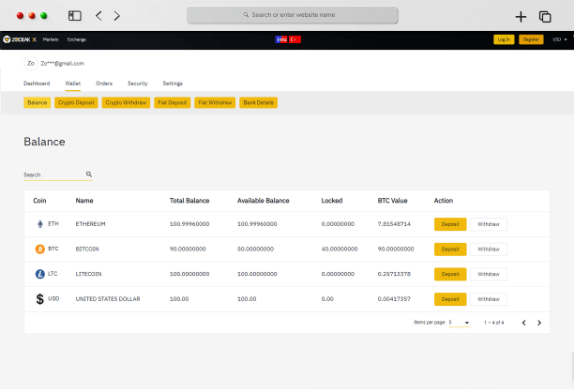Open the USD currency dropdown in header

point(560,40)
